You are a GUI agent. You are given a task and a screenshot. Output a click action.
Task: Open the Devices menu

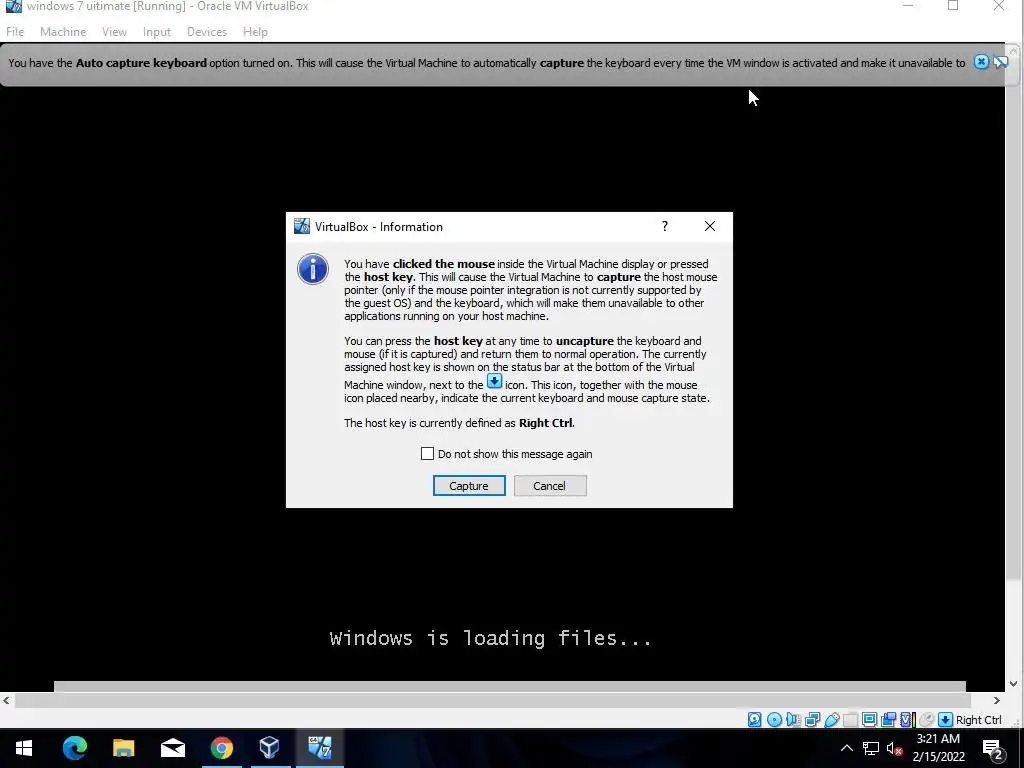tap(207, 31)
